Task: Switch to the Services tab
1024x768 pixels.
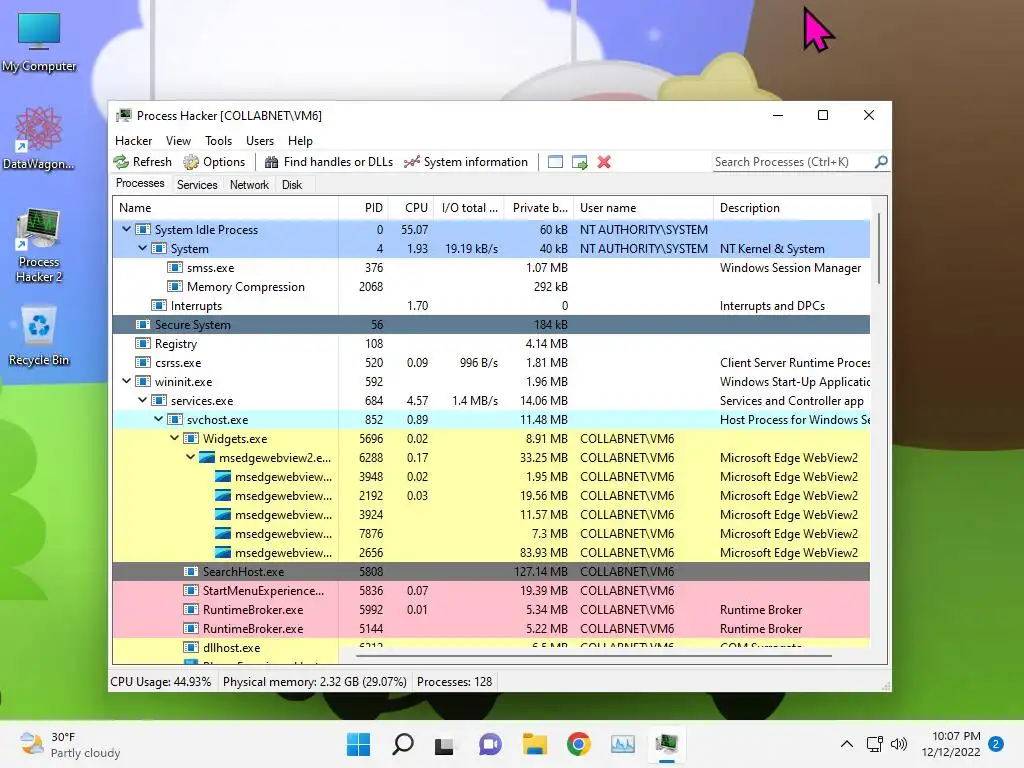Action: tap(197, 185)
